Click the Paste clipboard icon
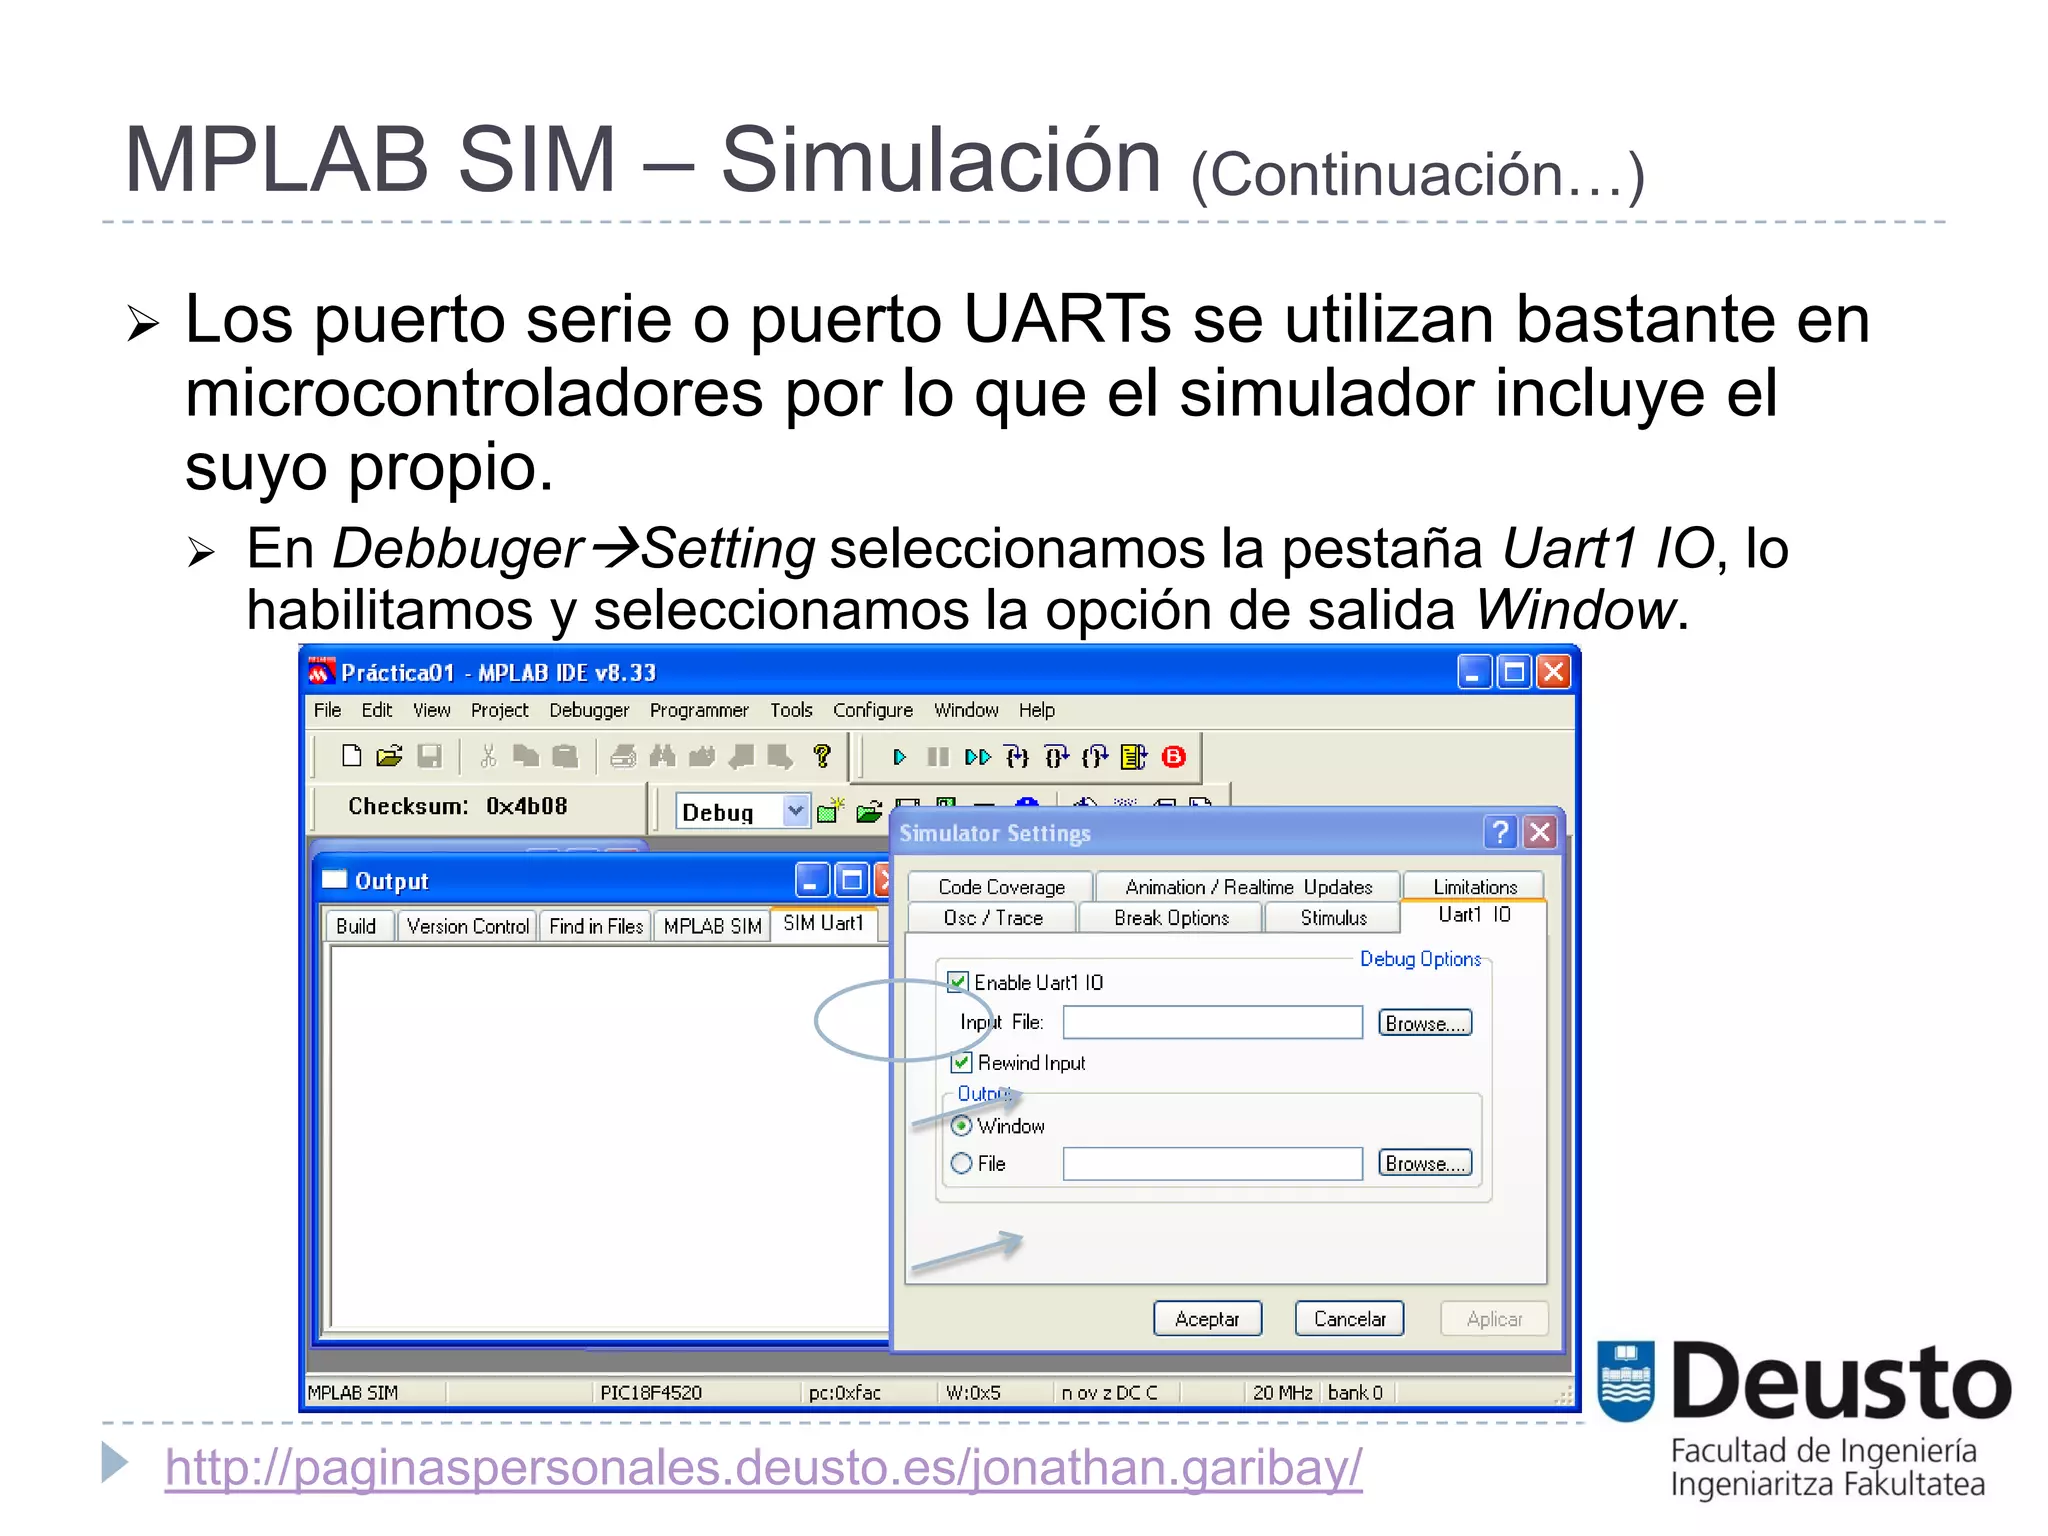This screenshot has width=2048, height=1536. (x=565, y=756)
